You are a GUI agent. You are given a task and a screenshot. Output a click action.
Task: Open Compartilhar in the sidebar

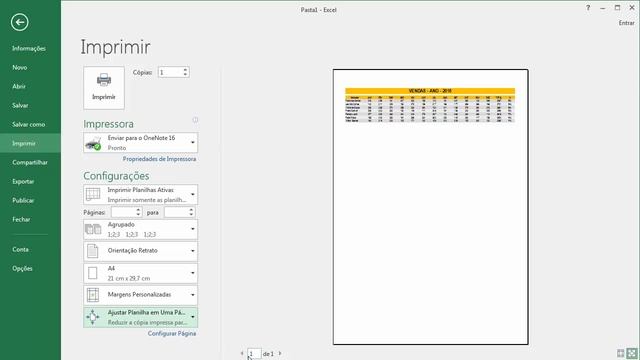click(30, 162)
